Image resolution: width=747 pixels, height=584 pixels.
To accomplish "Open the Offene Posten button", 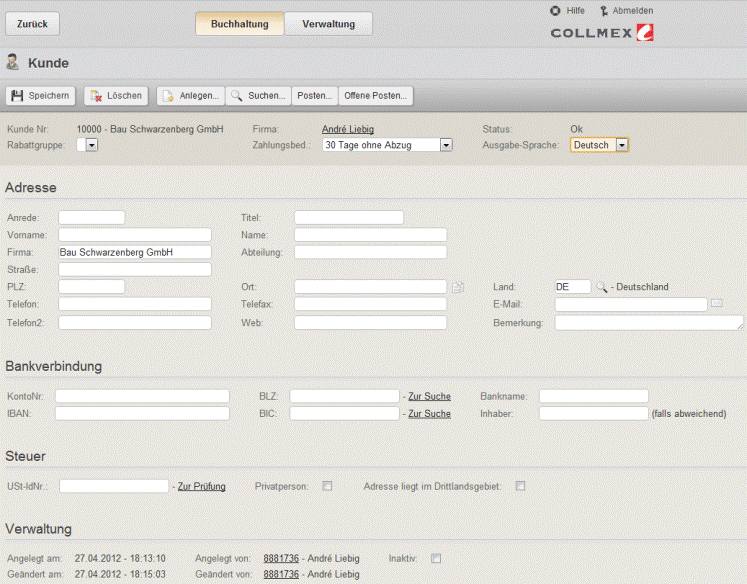I will (x=375, y=96).
